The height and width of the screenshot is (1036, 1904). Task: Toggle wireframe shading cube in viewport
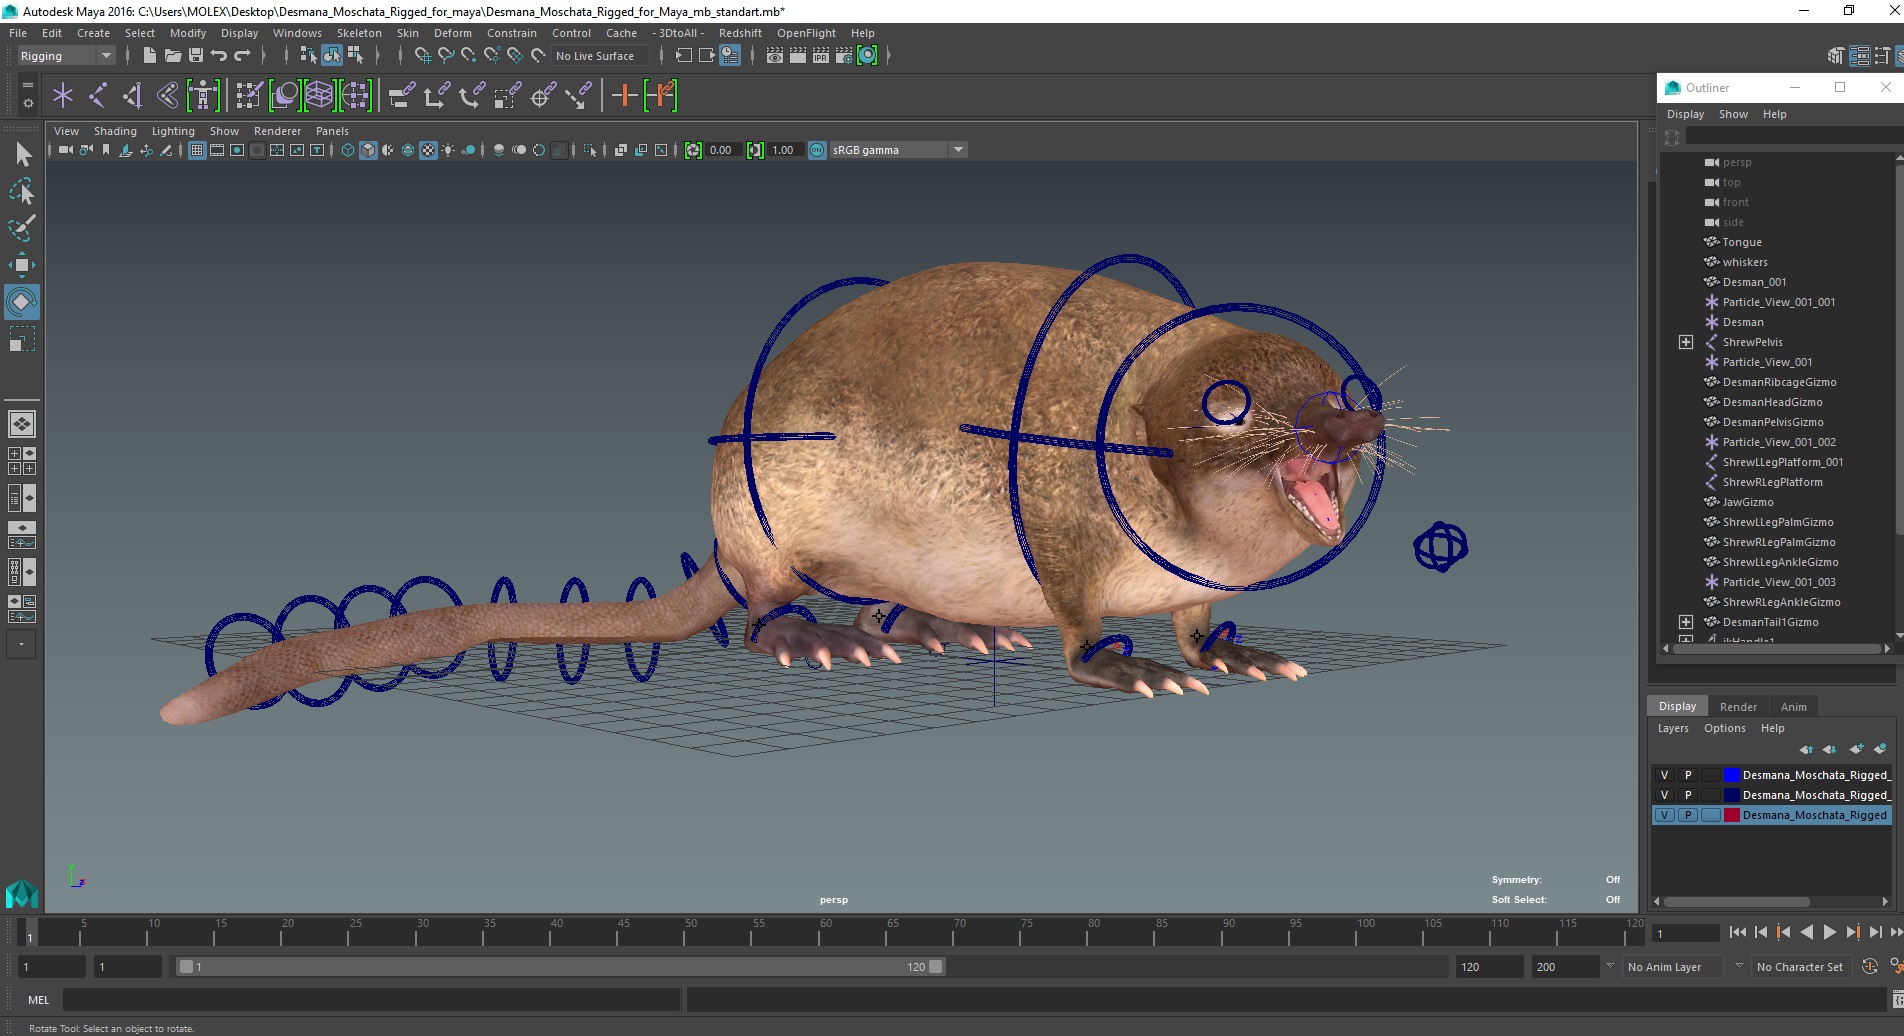point(348,150)
